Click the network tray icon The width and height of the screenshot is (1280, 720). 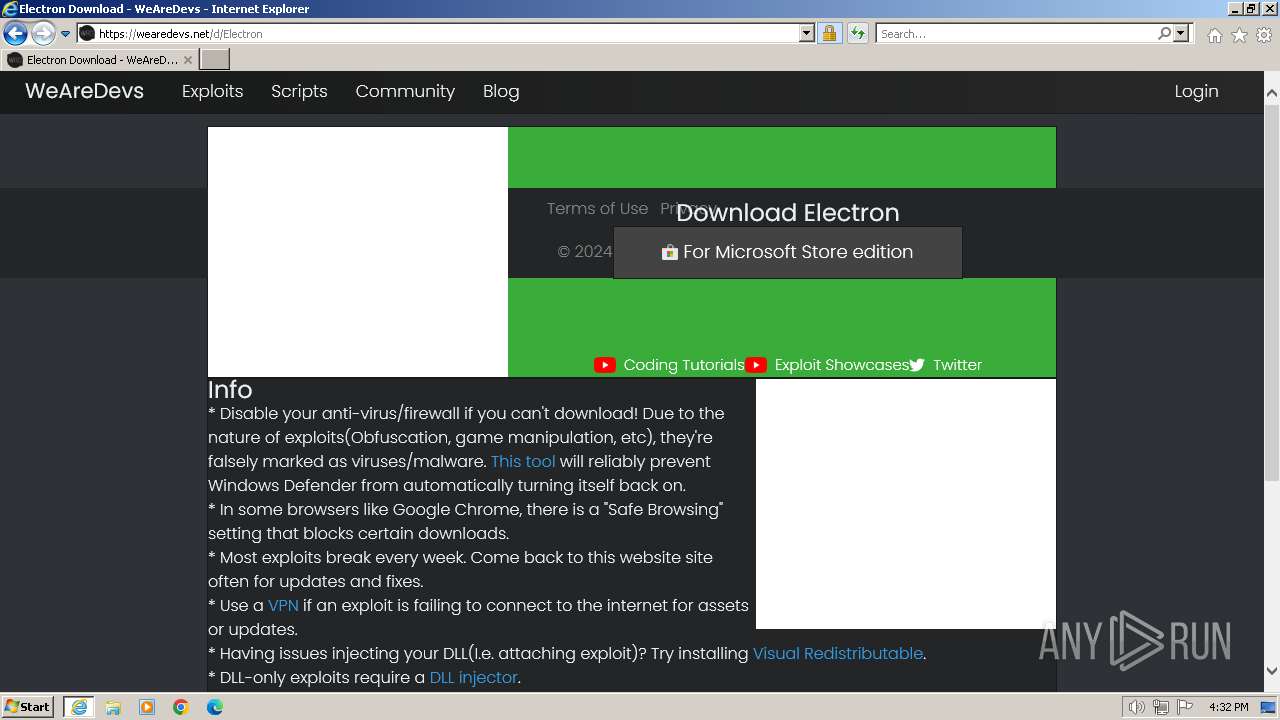[x=1160, y=707]
